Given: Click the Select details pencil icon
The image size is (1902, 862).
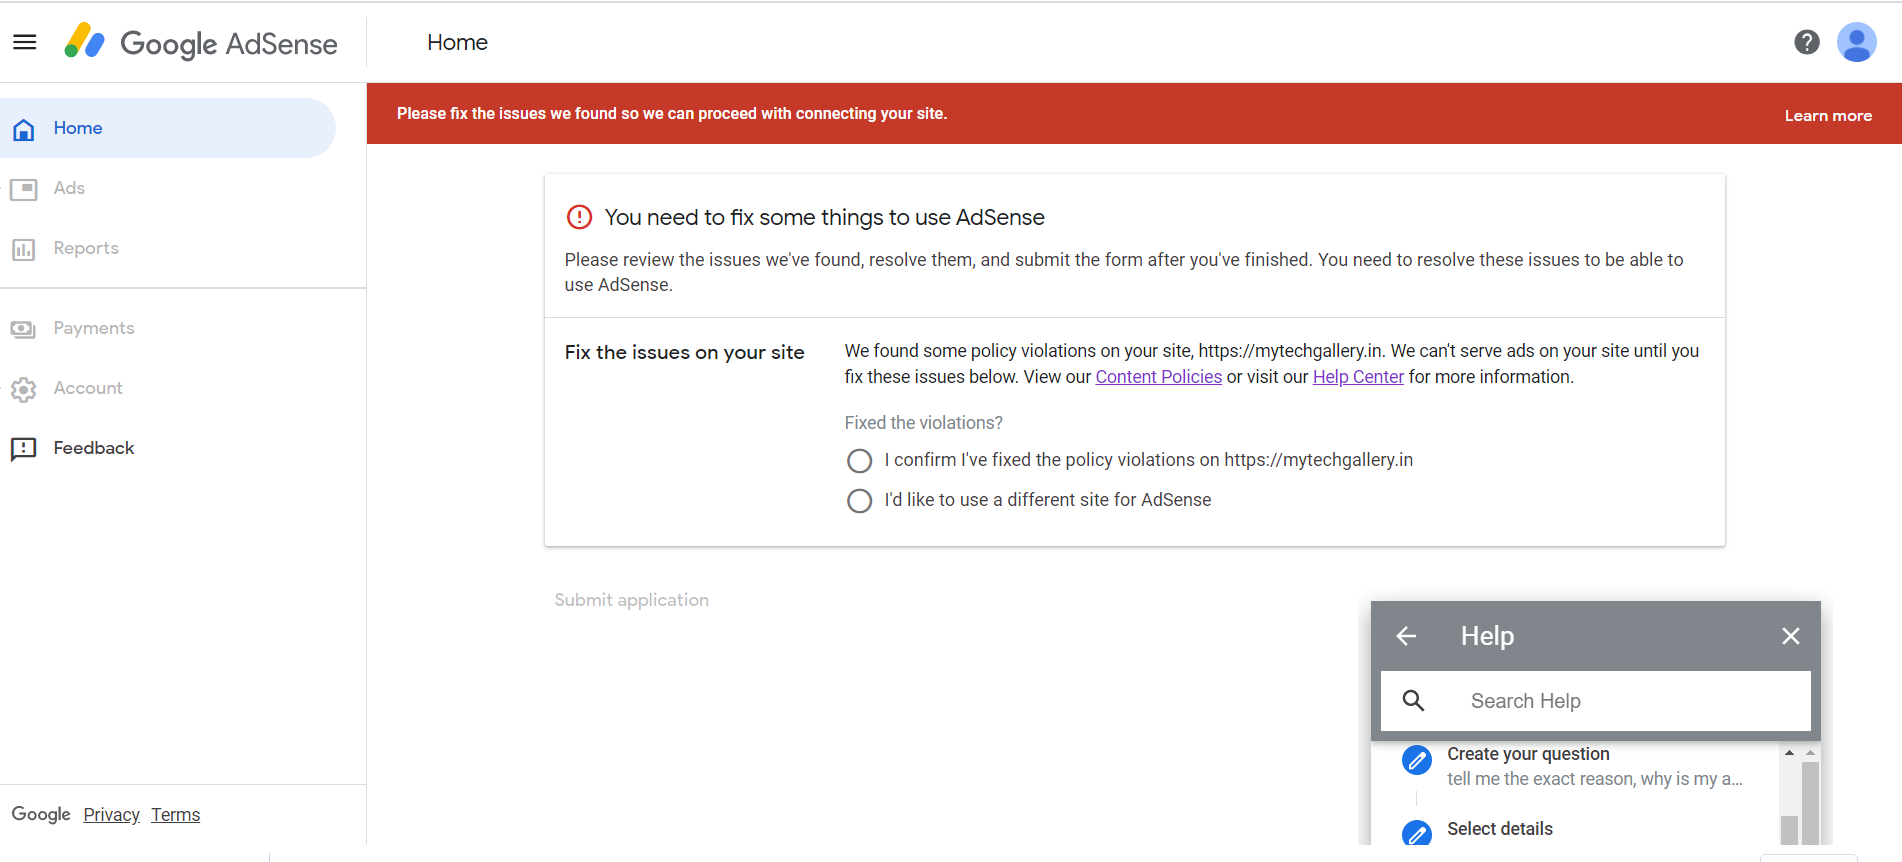Looking at the screenshot, I should click(x=1416, y=832).
